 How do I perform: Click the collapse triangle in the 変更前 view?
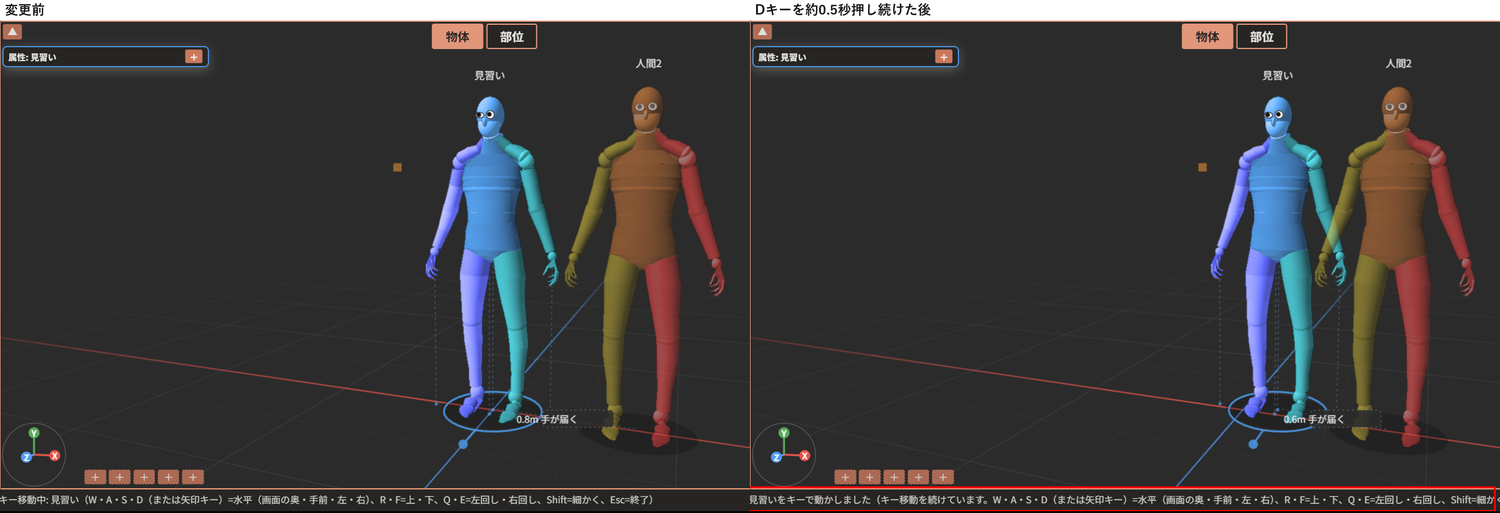[x=13, y=32]
